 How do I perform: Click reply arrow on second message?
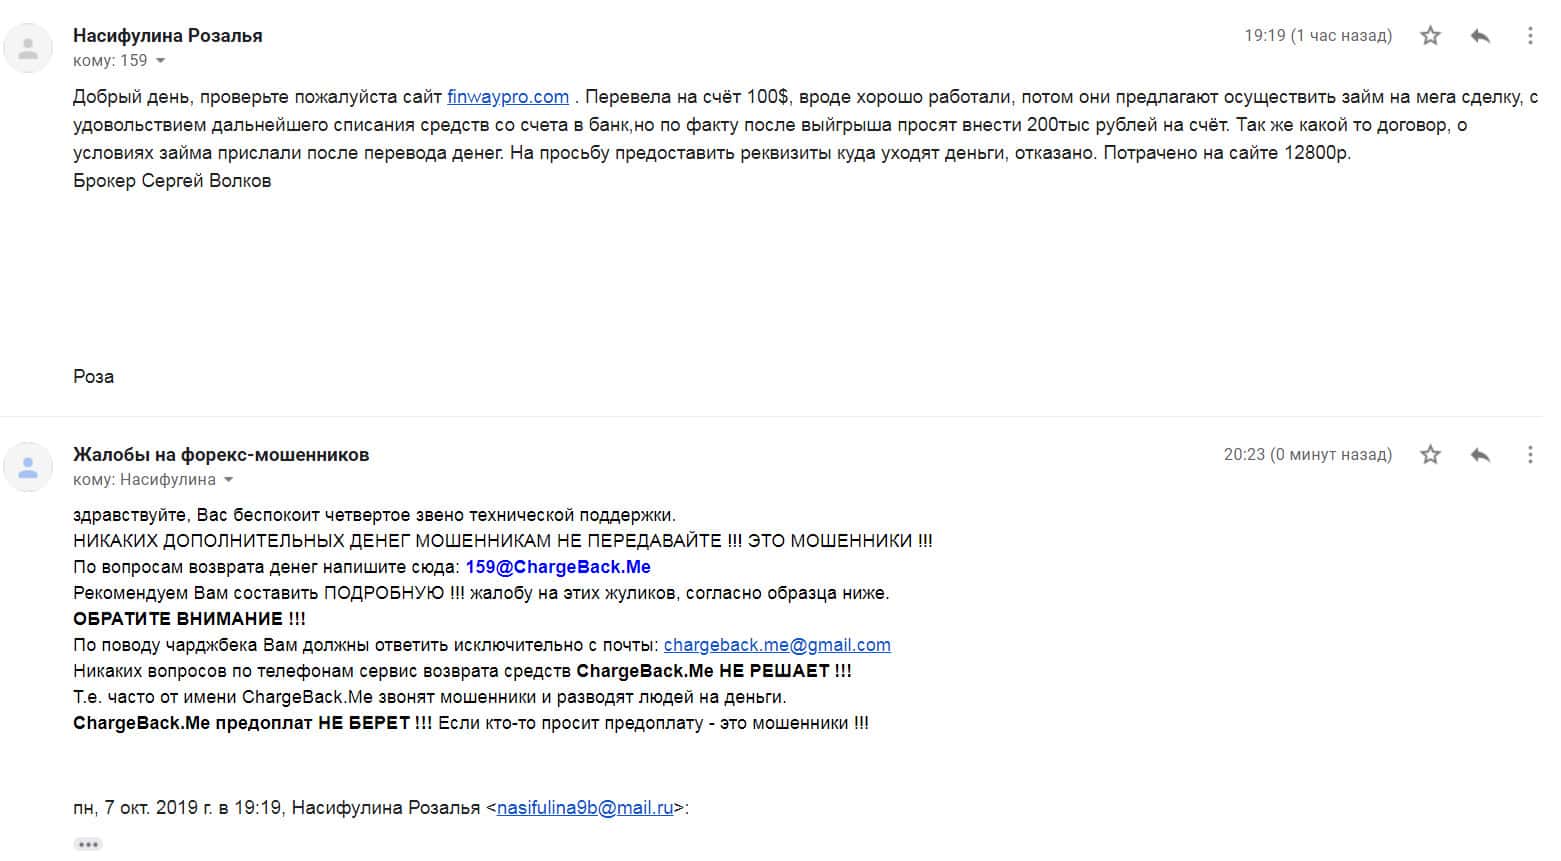[x=1480, y=455]
